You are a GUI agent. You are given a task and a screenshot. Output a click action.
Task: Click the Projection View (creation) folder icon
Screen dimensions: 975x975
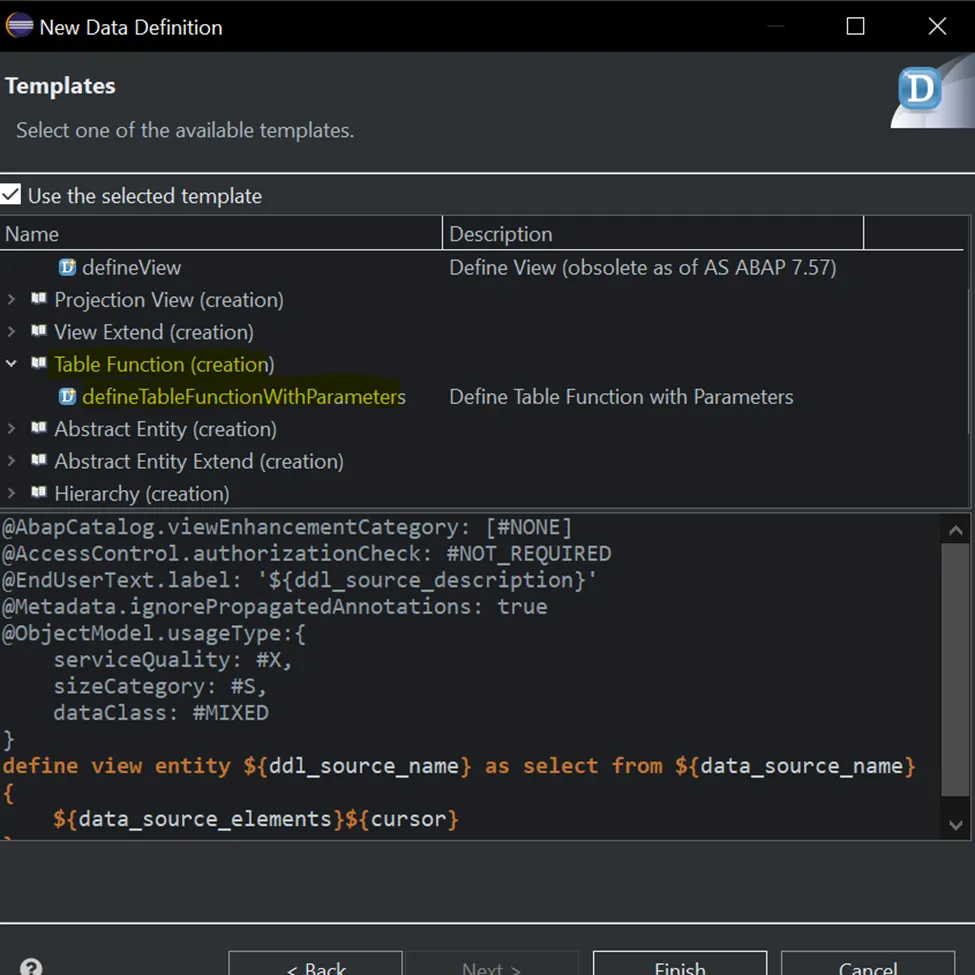[40, 299]
